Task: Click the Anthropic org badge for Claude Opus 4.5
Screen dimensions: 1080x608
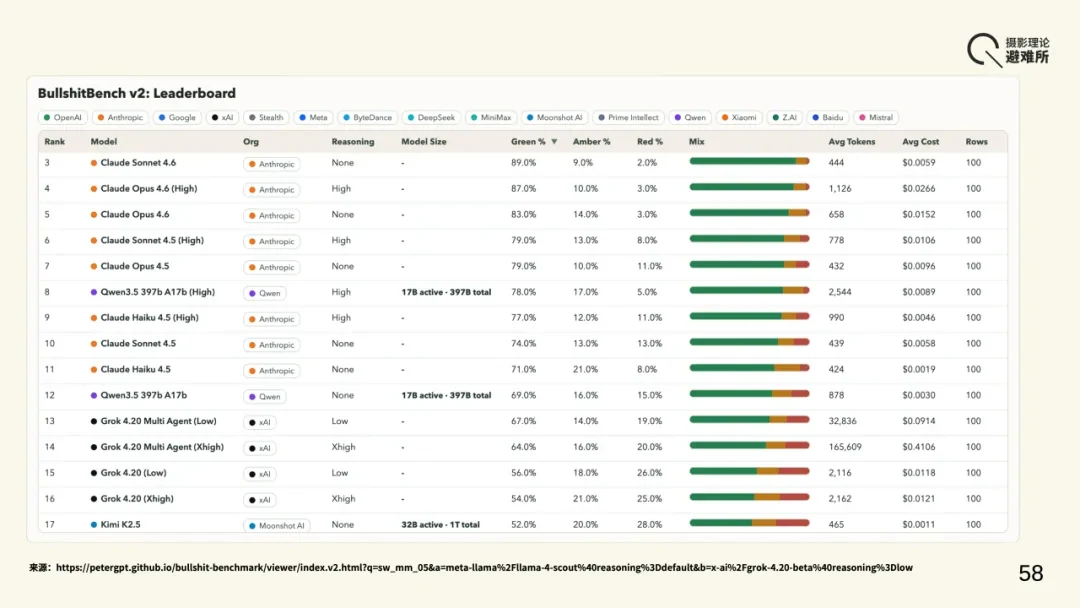Action: click(x=271, y=267)
